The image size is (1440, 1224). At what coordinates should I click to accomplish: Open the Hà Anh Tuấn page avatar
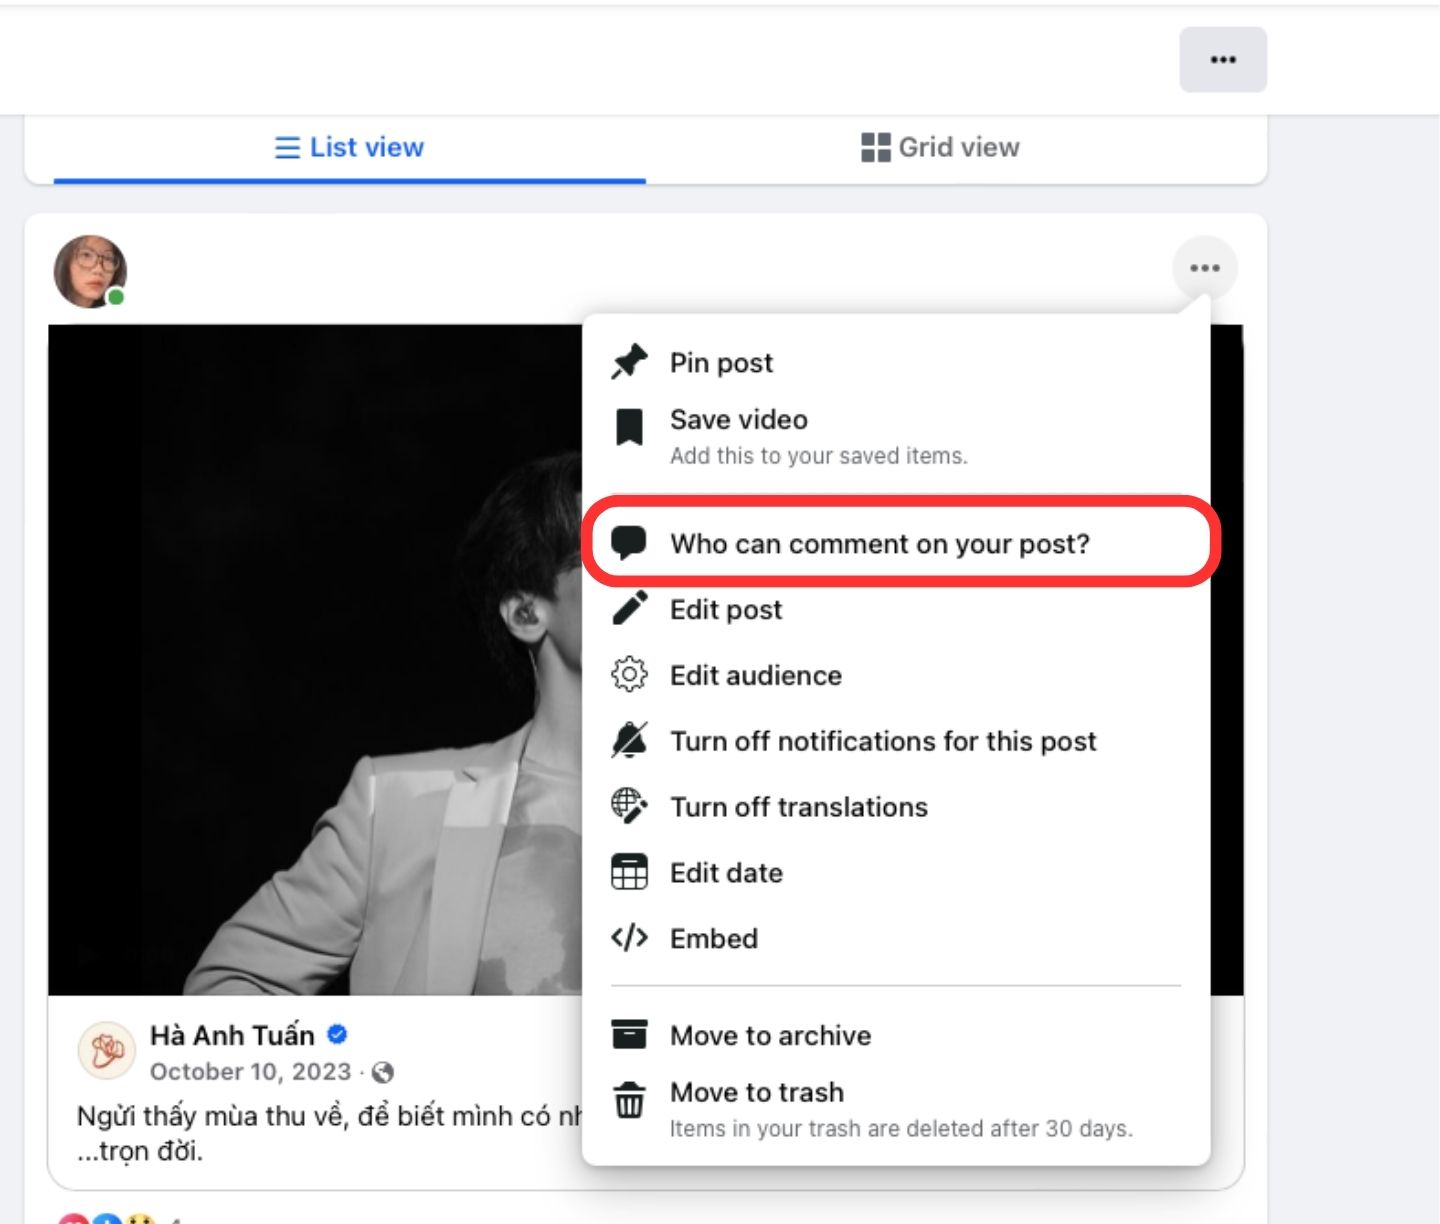point(106,1051)
